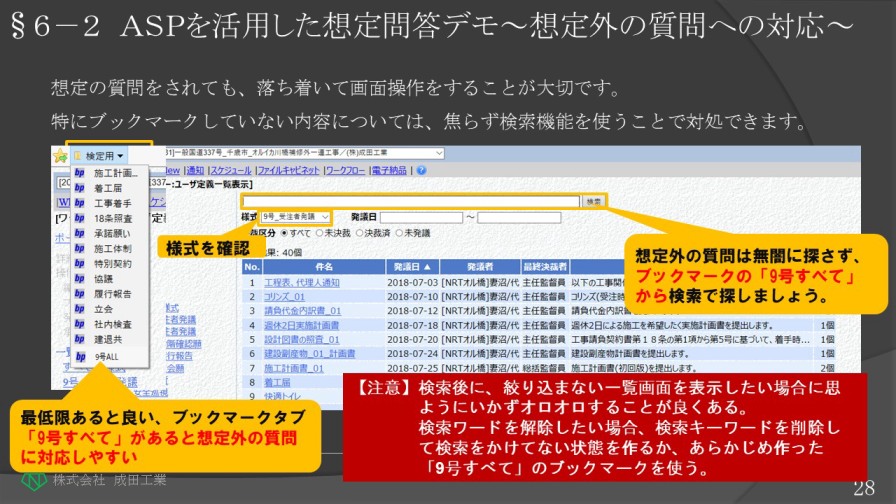Screen dimensions: 896x504
Task: Select the 履行報告 bookmark
Action: (x=111, y=294)
